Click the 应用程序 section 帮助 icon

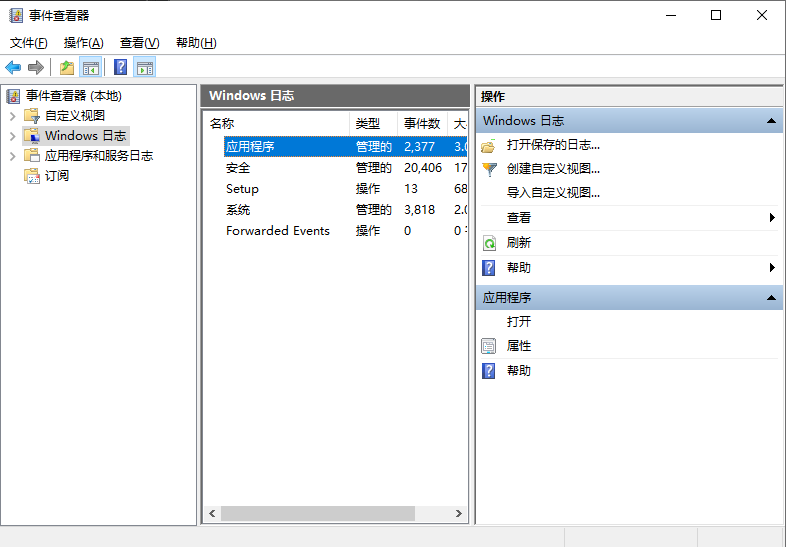(x=489, y=371)
